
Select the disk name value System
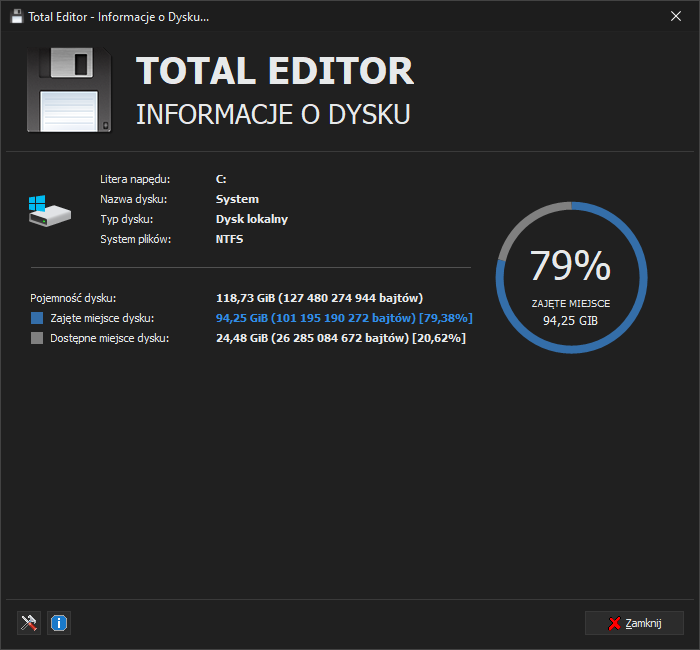click(237, 199)
